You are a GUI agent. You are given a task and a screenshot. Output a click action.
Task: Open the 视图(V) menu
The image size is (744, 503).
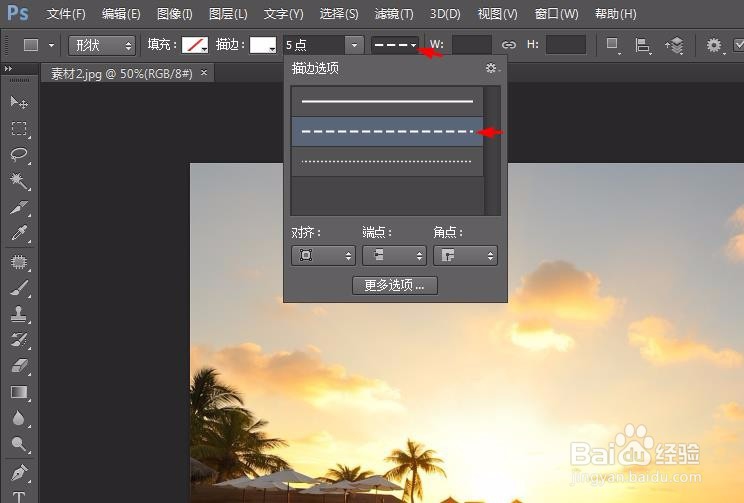click(x=497, y=14)
